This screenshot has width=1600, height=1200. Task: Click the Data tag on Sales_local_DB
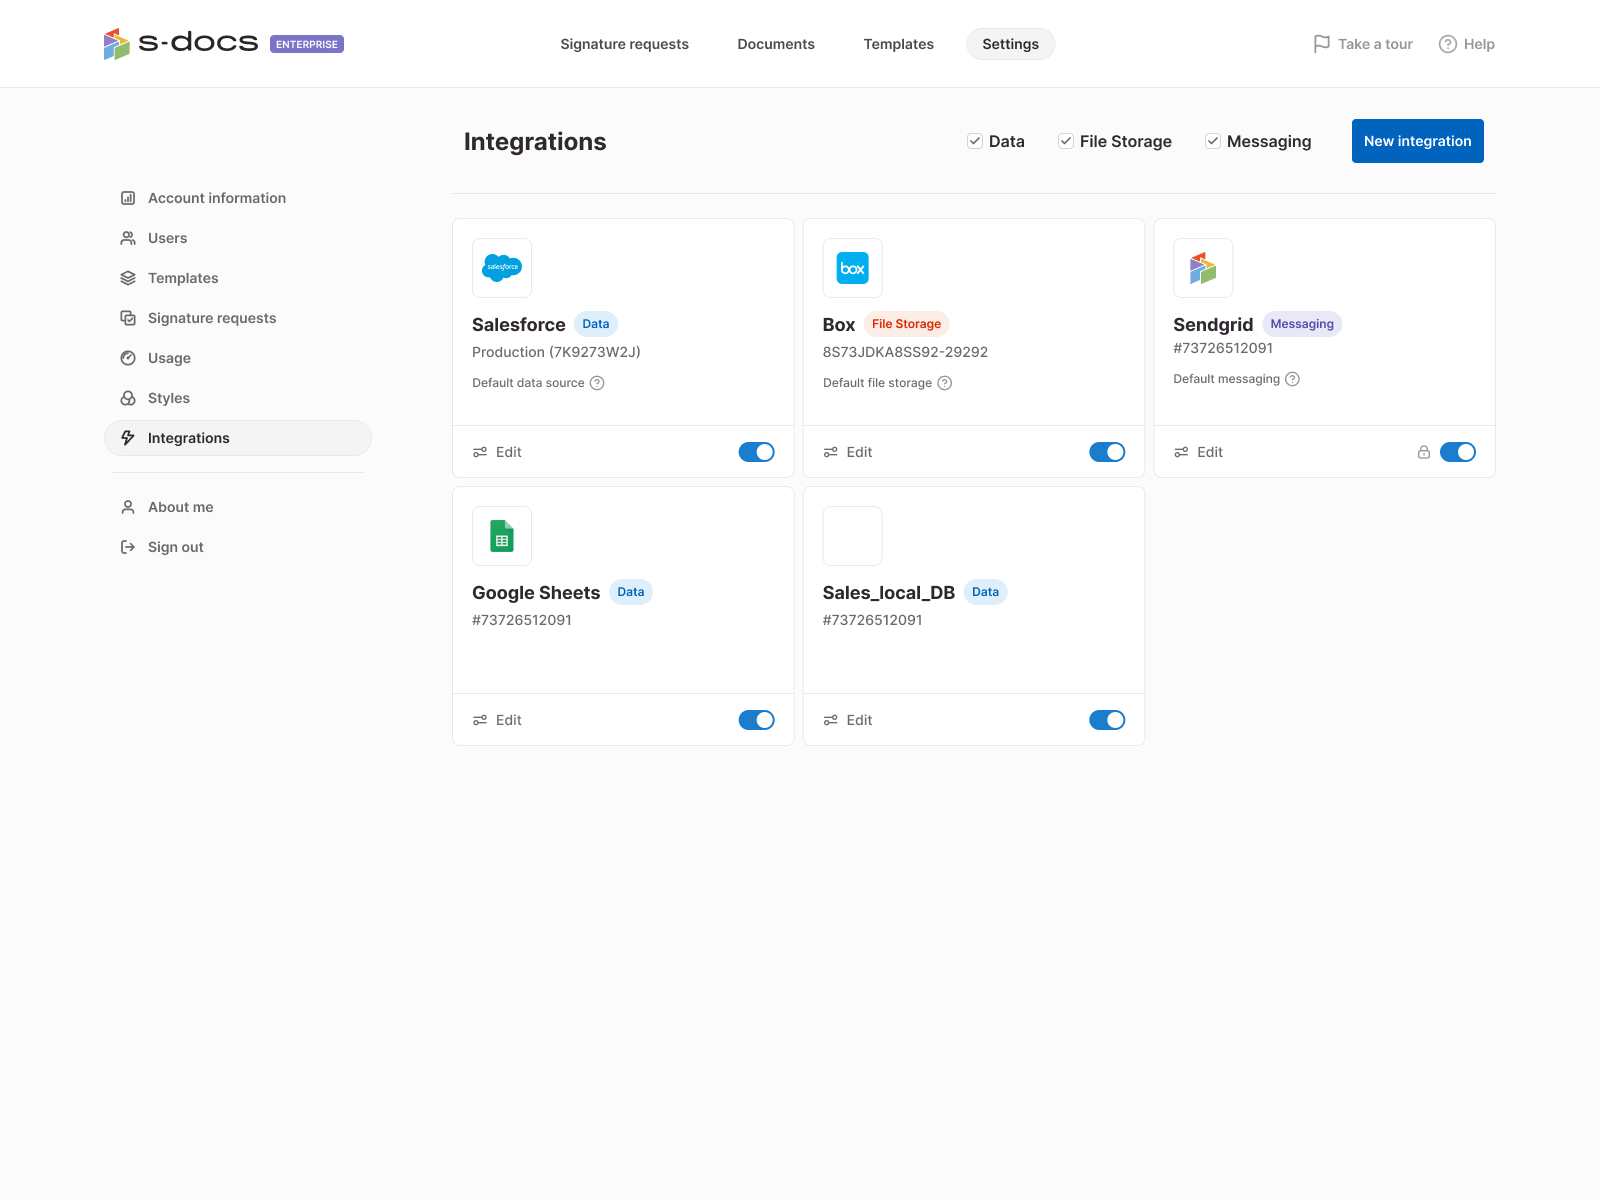coord(985,592)
